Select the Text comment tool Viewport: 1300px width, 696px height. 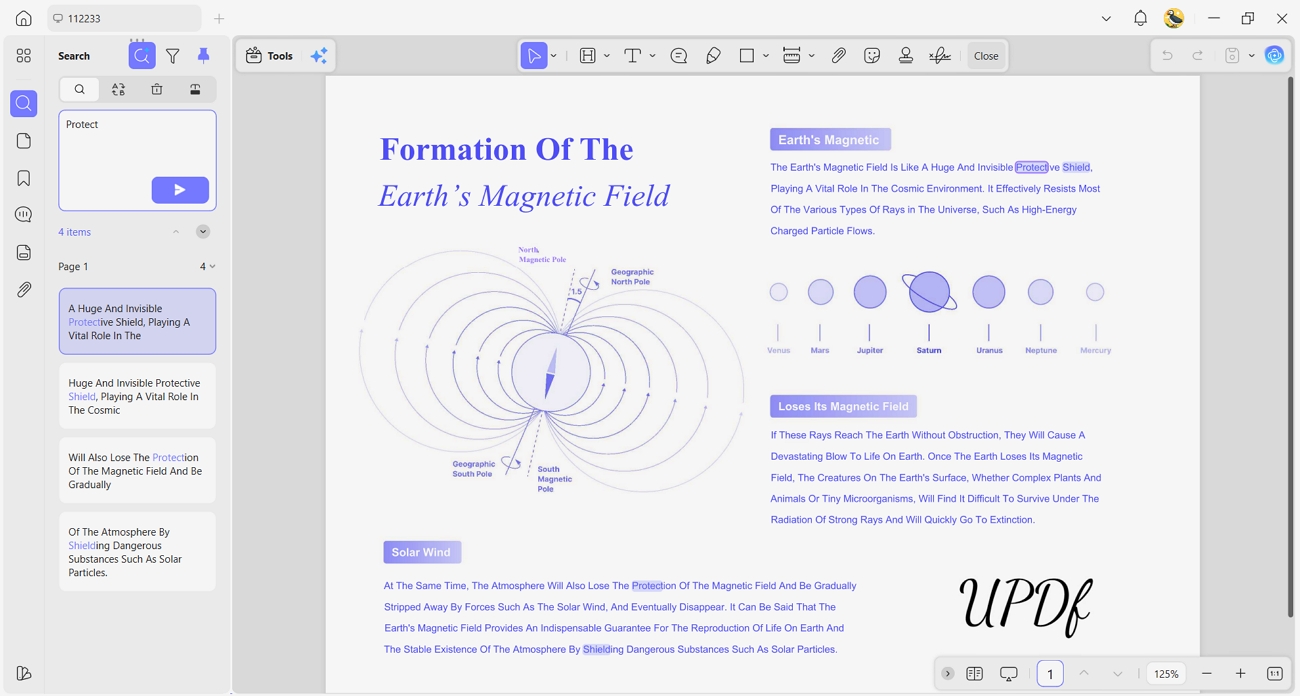pos(633,56)
